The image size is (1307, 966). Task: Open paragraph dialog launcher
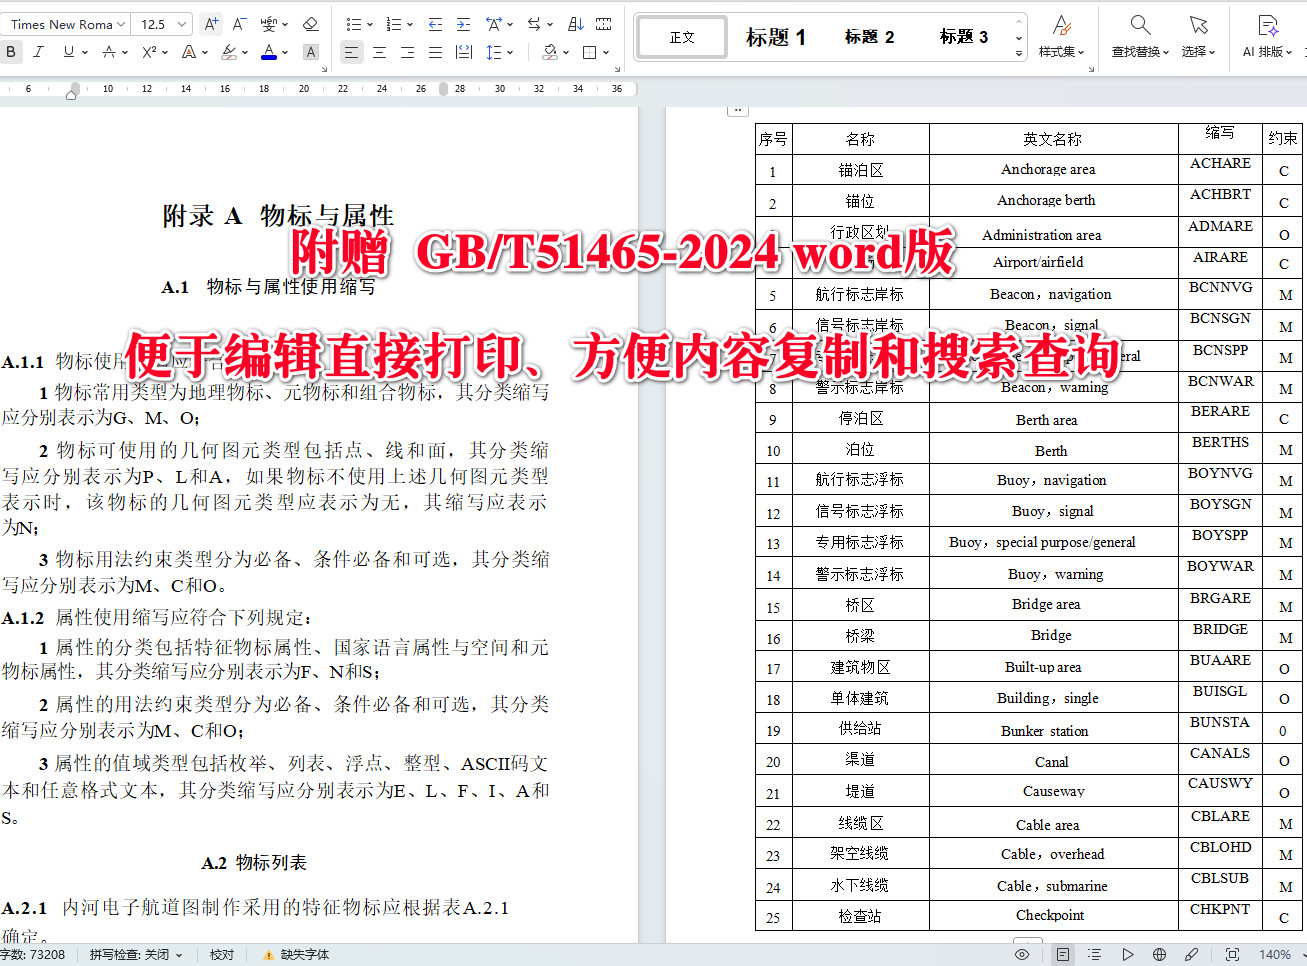617,68
